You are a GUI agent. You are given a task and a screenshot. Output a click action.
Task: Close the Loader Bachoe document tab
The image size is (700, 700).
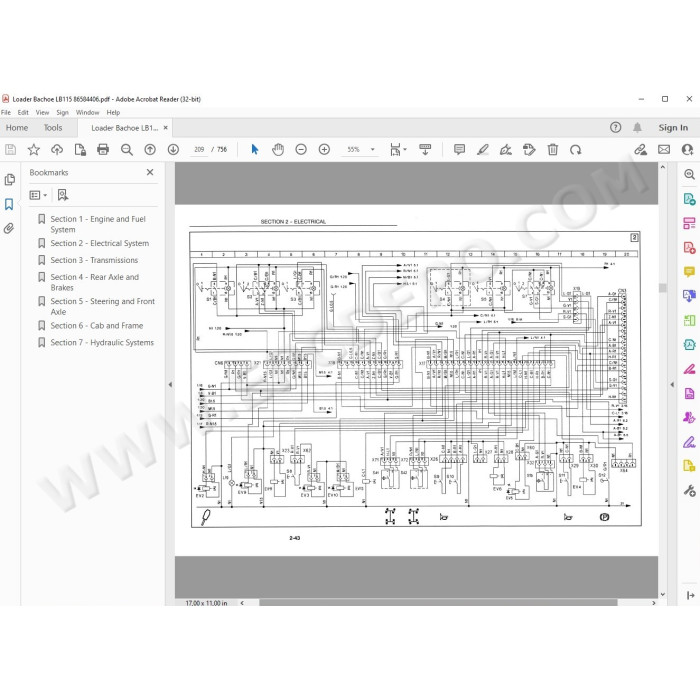click(x=166, y=128)
